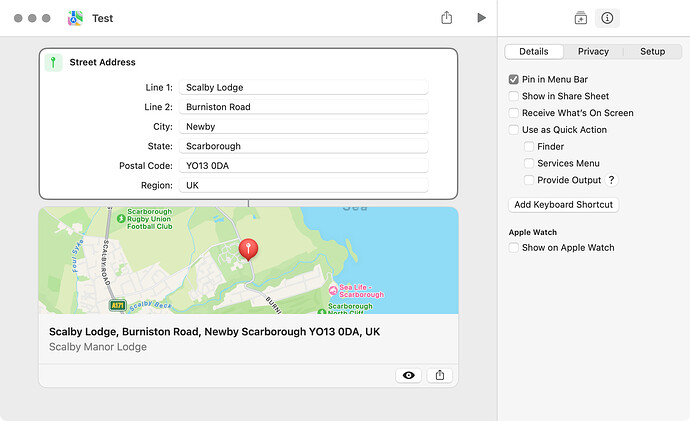690x421 pixels.
Task: Switch to the Privacy tab
Action: pos(593,51)
